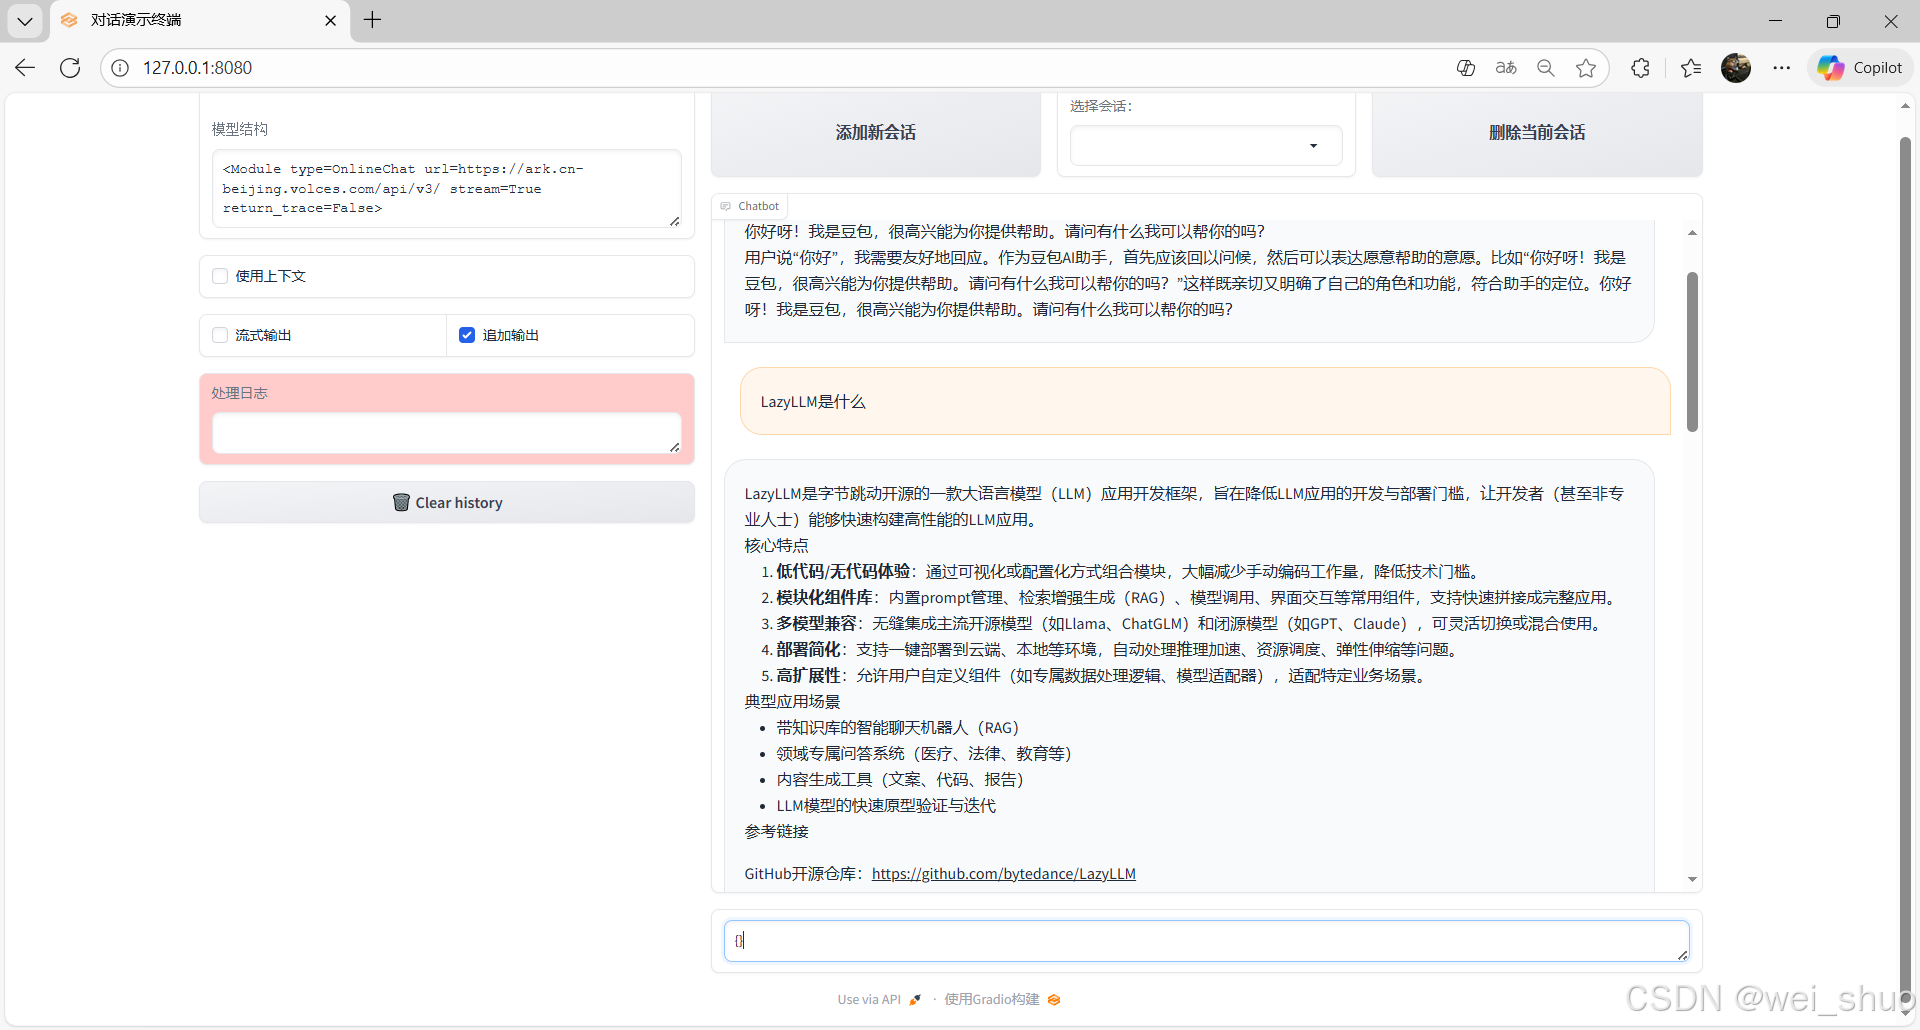Click the chatbot panel scrollbar thumb
This screenshot has height=1030, width=1920.
pyautogui.click(x=1692, y=352)
